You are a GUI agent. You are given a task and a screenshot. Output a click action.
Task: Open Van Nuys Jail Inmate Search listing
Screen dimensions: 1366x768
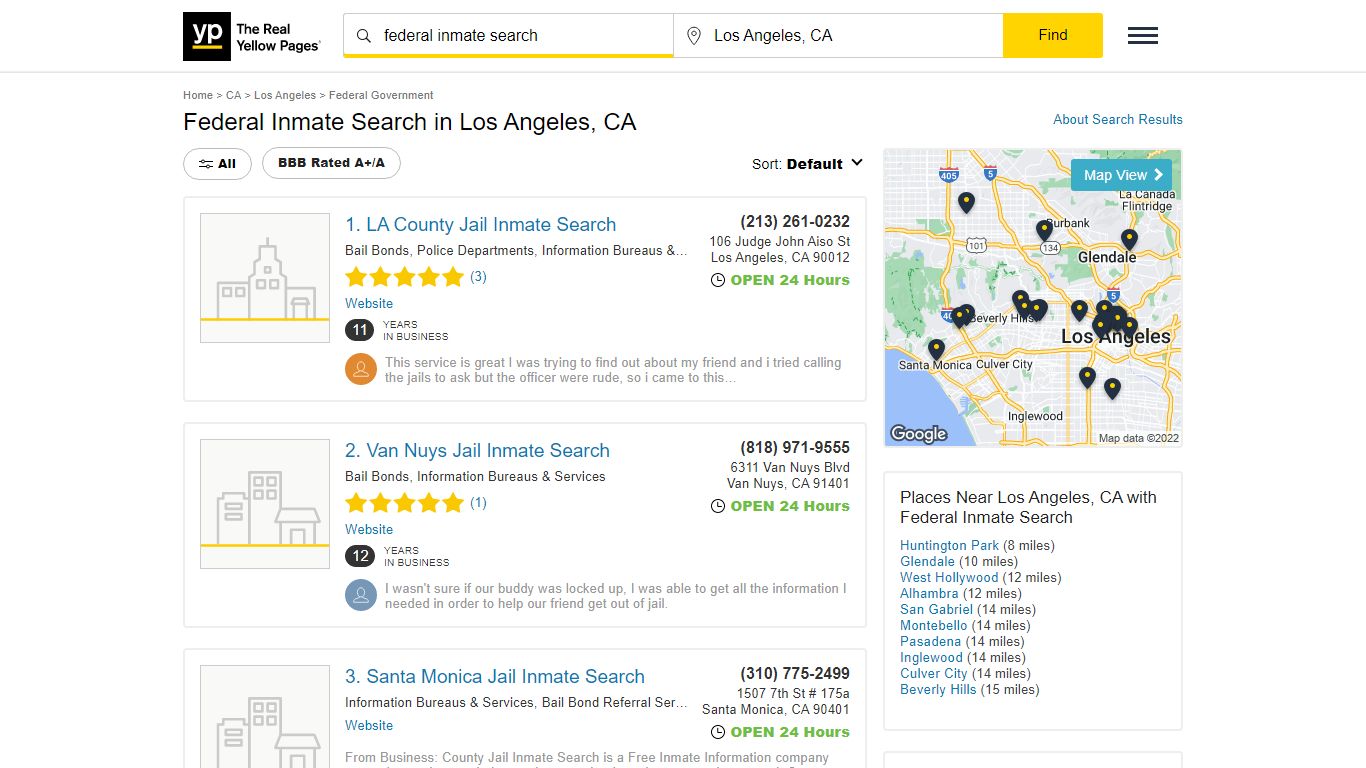[x=477, y=451]
